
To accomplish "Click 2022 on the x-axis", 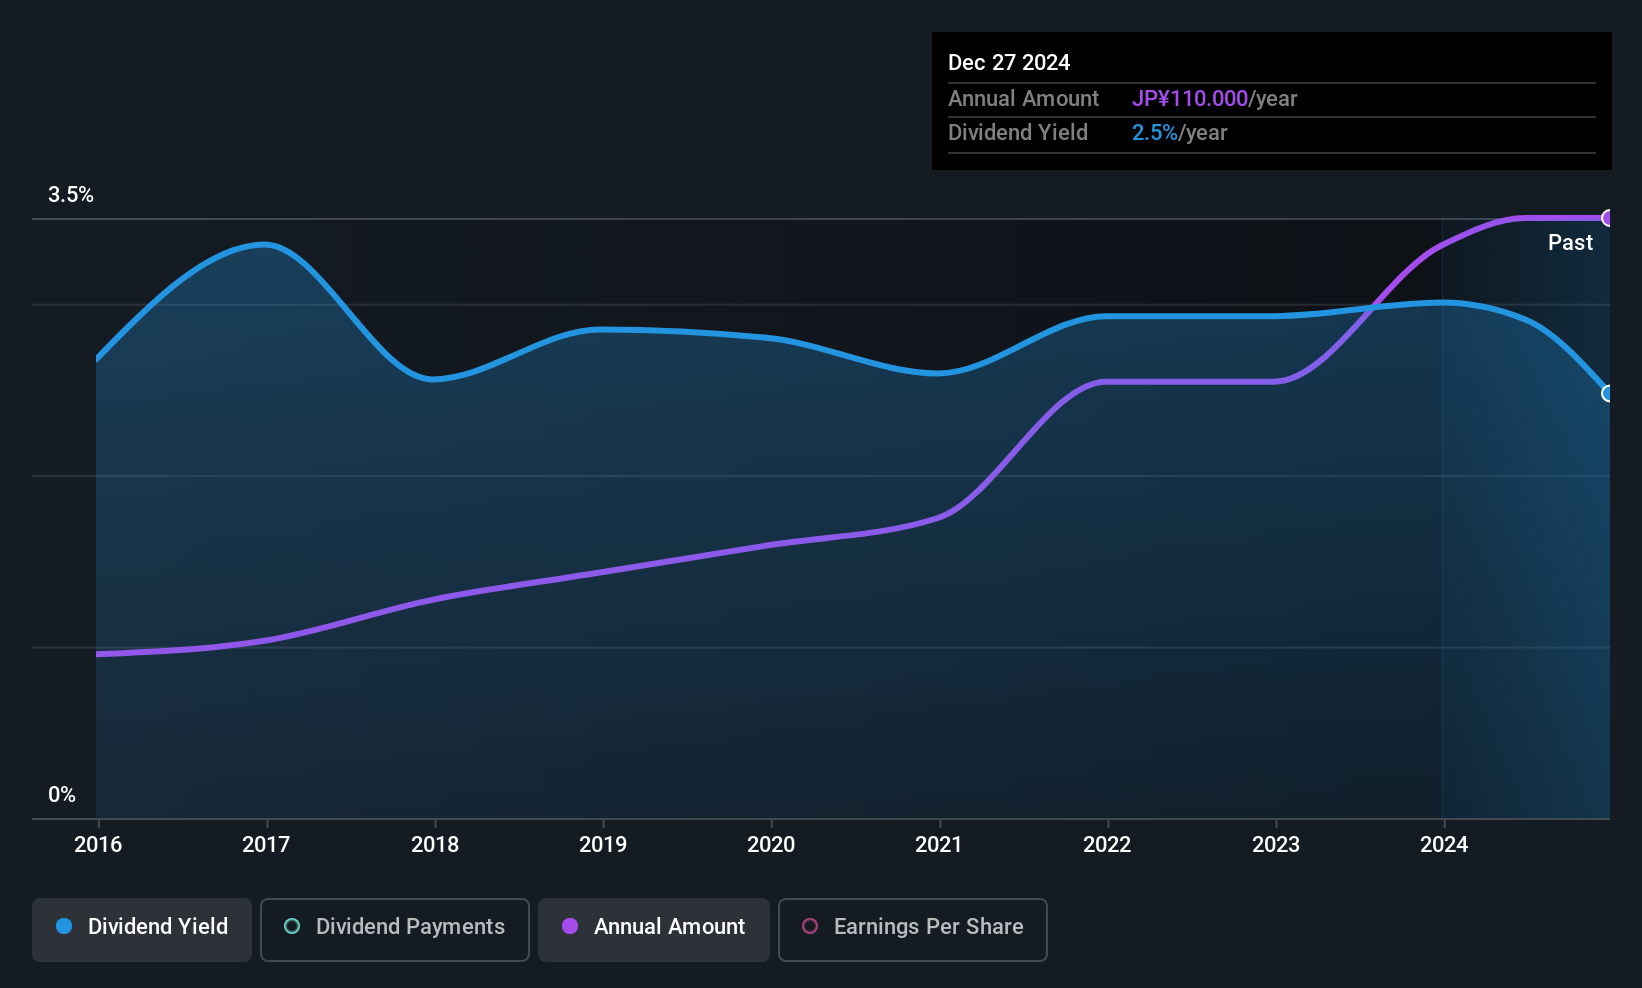I will 1107,845.
